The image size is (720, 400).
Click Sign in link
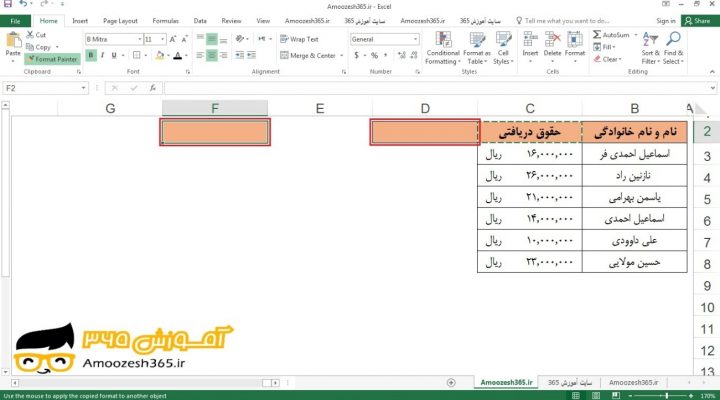[666, 21]
